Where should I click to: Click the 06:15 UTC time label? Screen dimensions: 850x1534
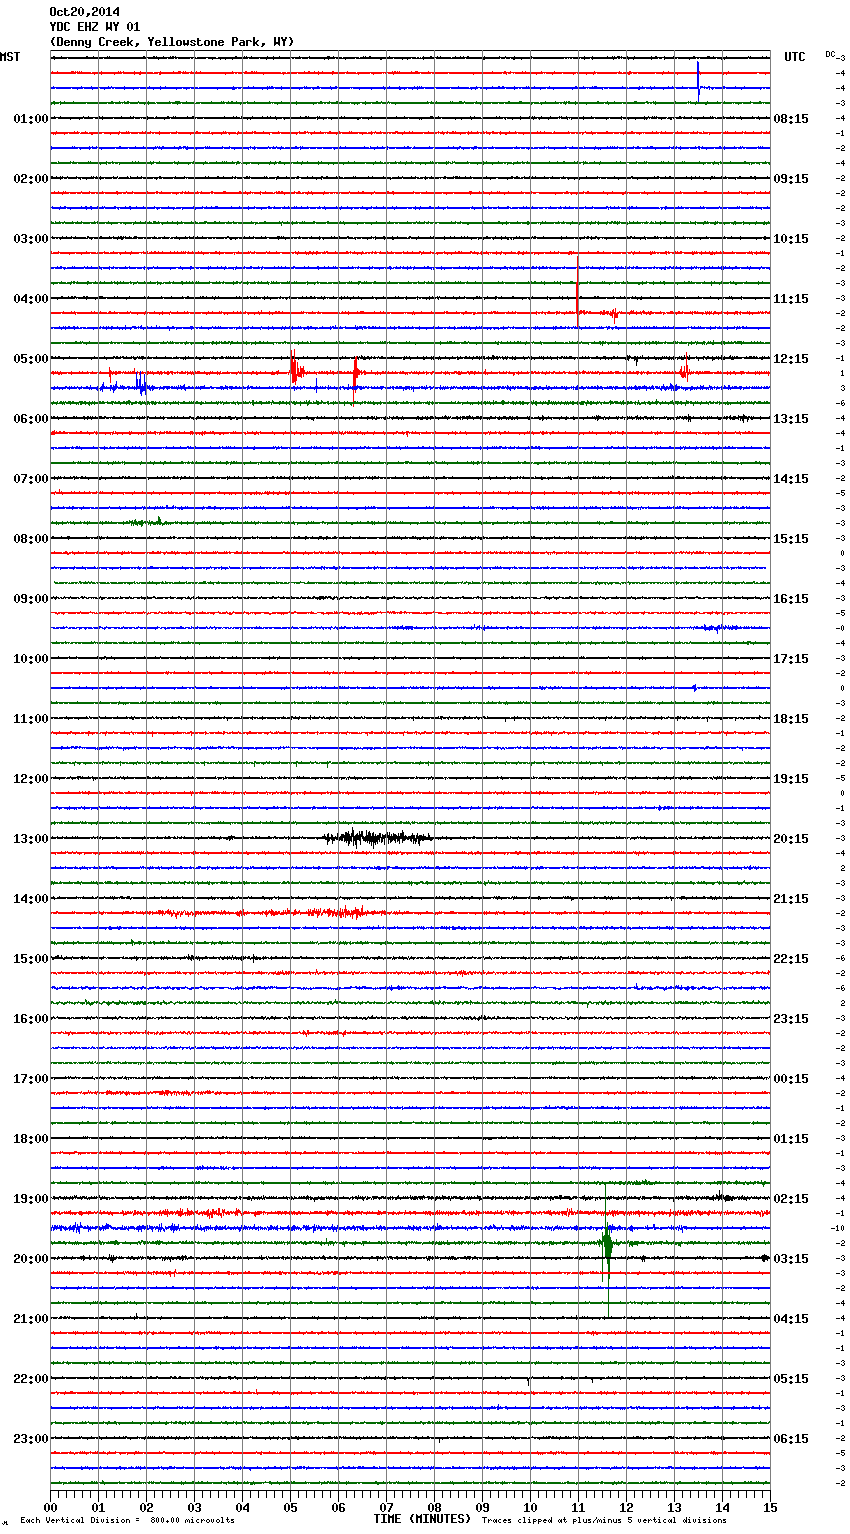(x=791, y=1439)
